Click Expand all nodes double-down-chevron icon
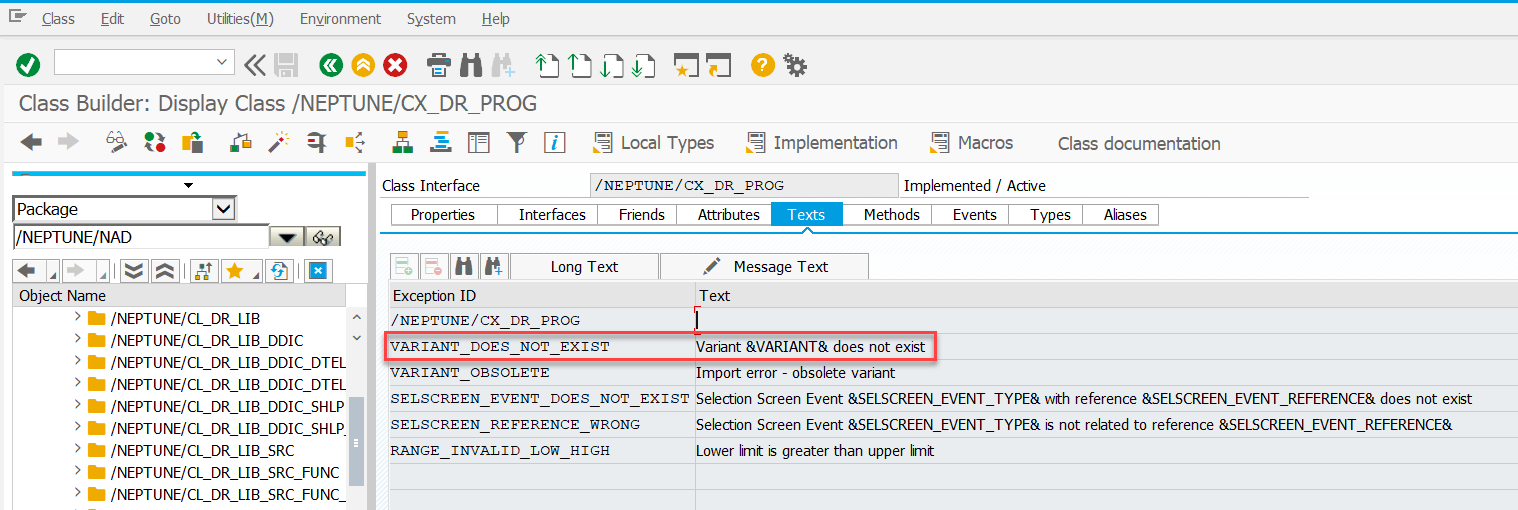This screenshot has width=1518, height=510. click(133, 270)
